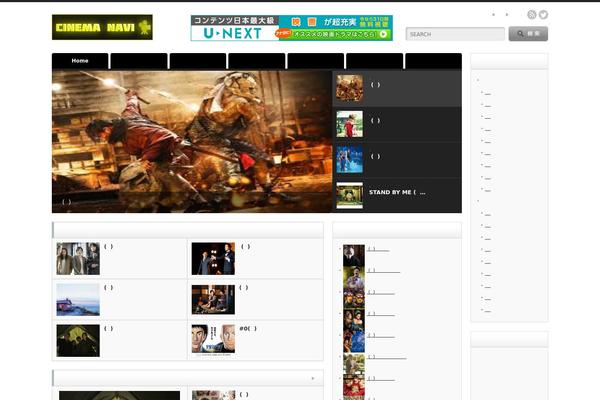The width and height of the screenshot is (600, 400).
Task: Open article with people around dining table
Action: pyautogui.click(x=213, y=299)
